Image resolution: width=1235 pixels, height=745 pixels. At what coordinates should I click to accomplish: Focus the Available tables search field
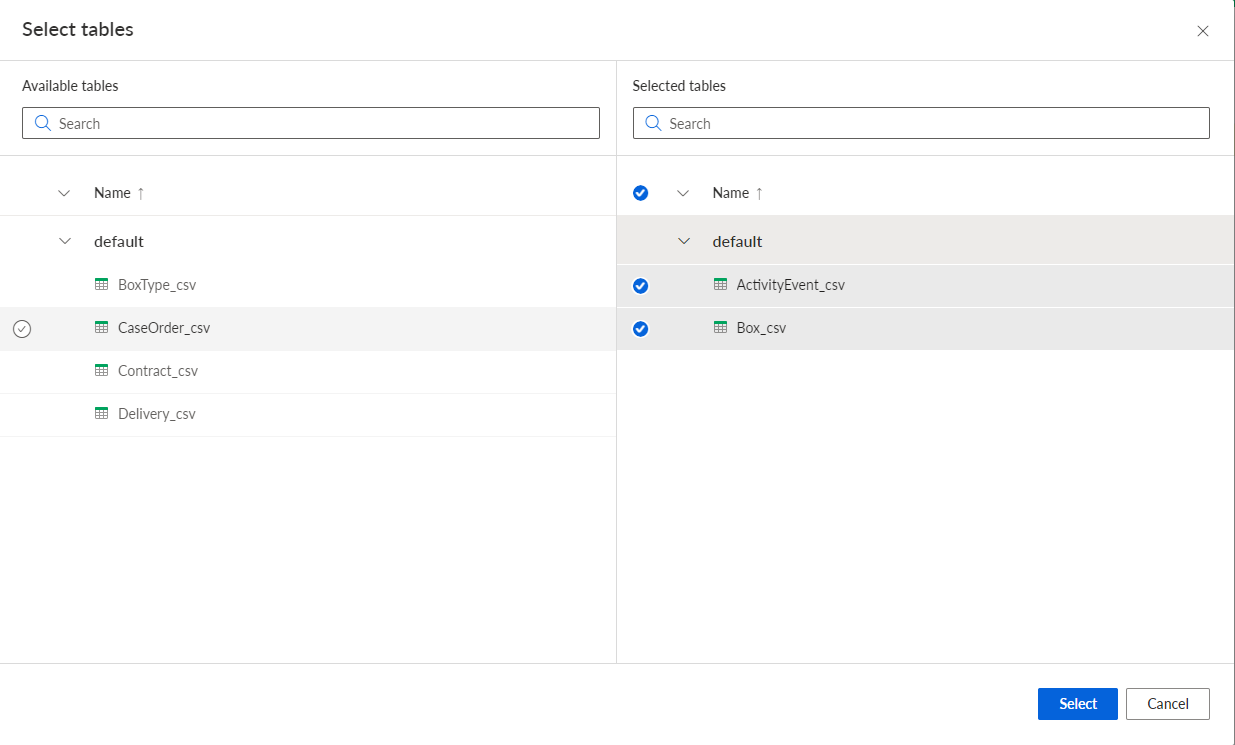[x=311, y=123]
